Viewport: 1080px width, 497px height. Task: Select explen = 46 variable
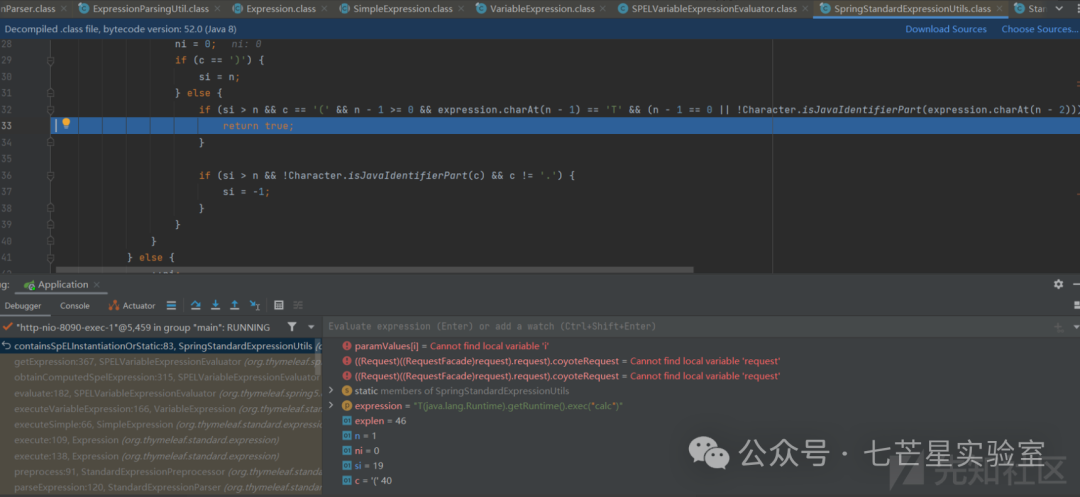[x=374, y=421]
